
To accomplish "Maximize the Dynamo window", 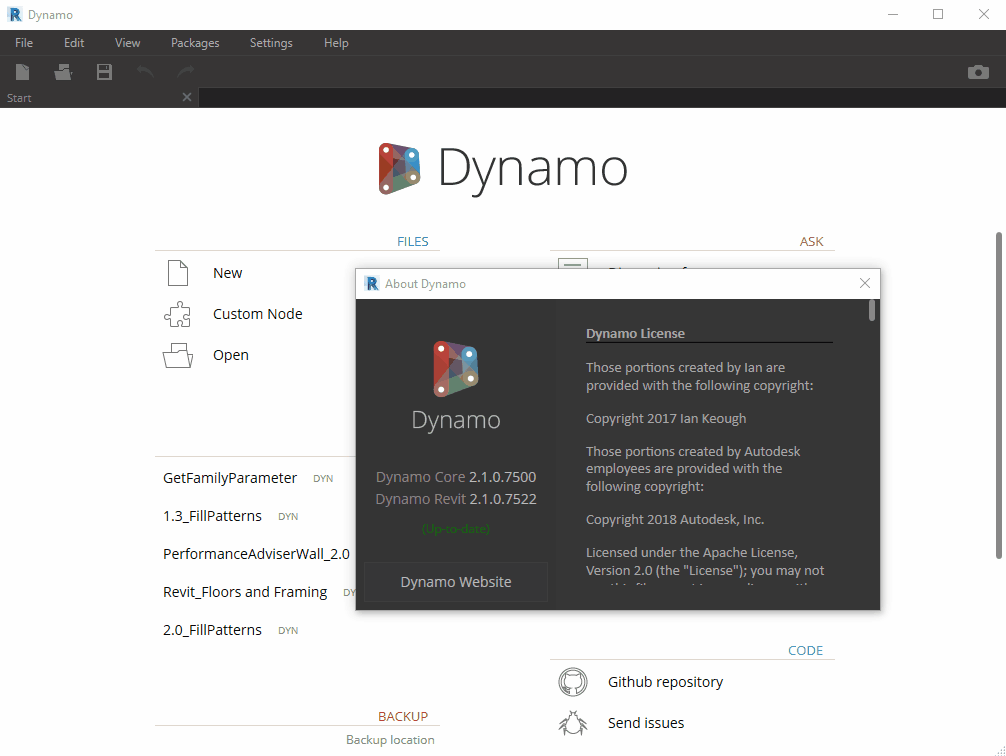I will pyautogui.click(x=938, y=14).
